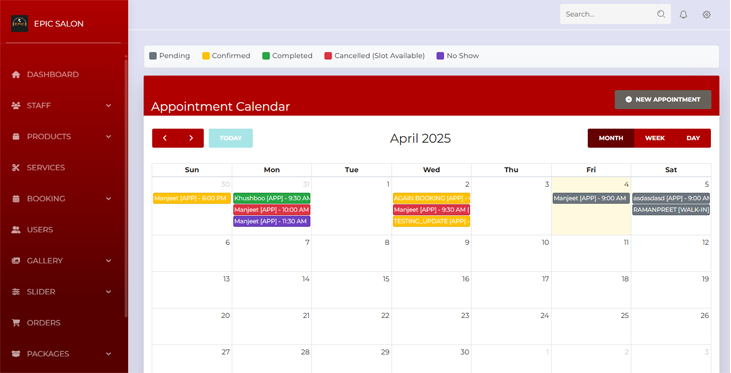Click the search magnifier icon
The height and width of the screenshot is (373, 731).
coord(661,14)
